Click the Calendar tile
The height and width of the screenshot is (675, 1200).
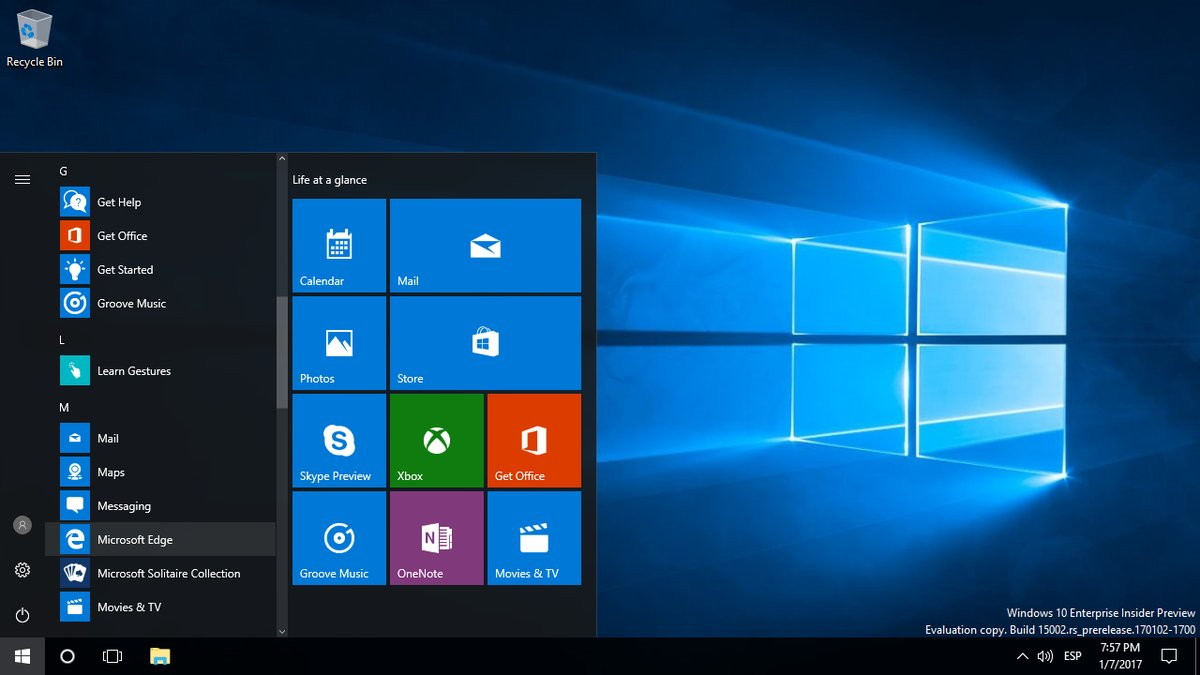(x=339, y=246)
